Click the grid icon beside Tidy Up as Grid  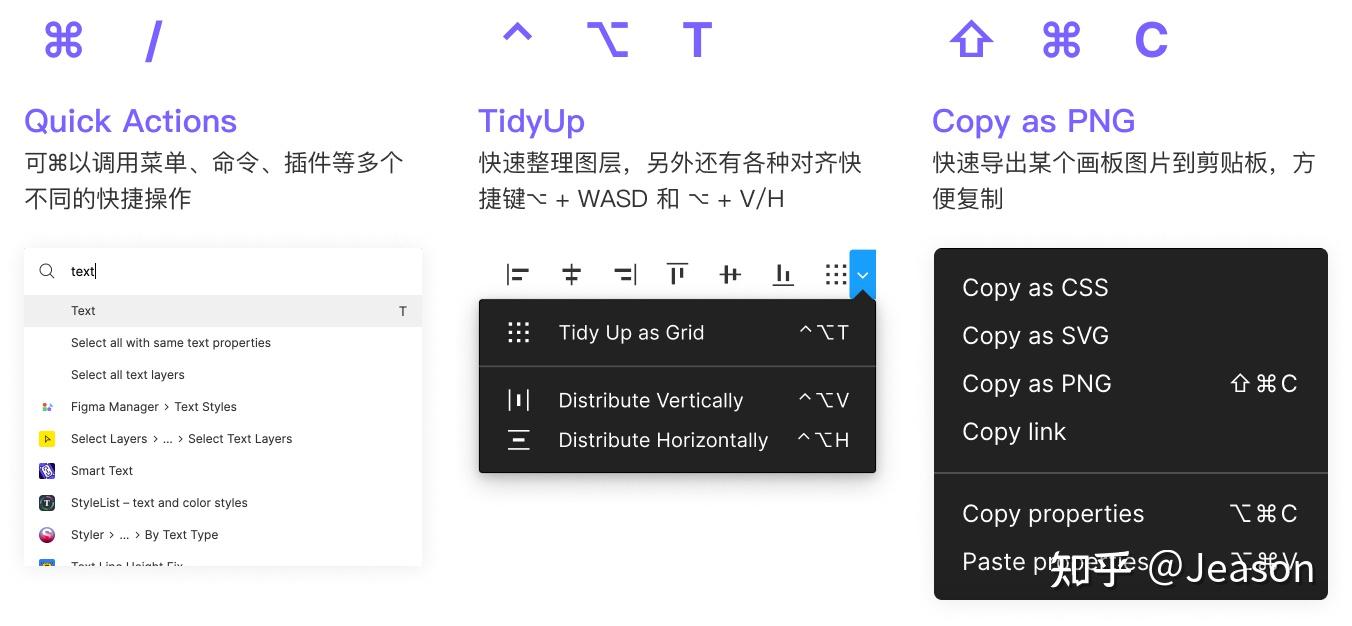pos(518,333)
